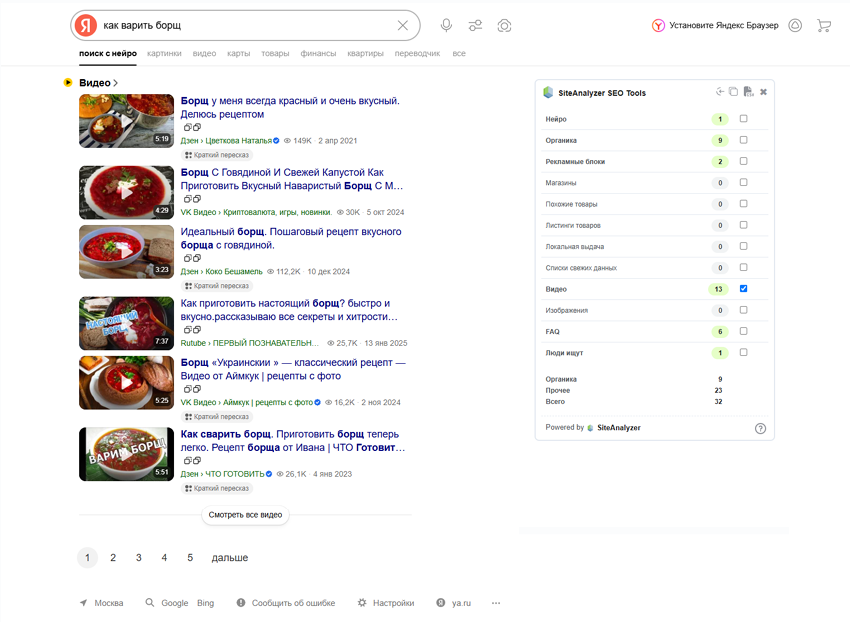Export SiteAnalyzer results to CSV
The image size is (850, 622).
pos(748,92)
